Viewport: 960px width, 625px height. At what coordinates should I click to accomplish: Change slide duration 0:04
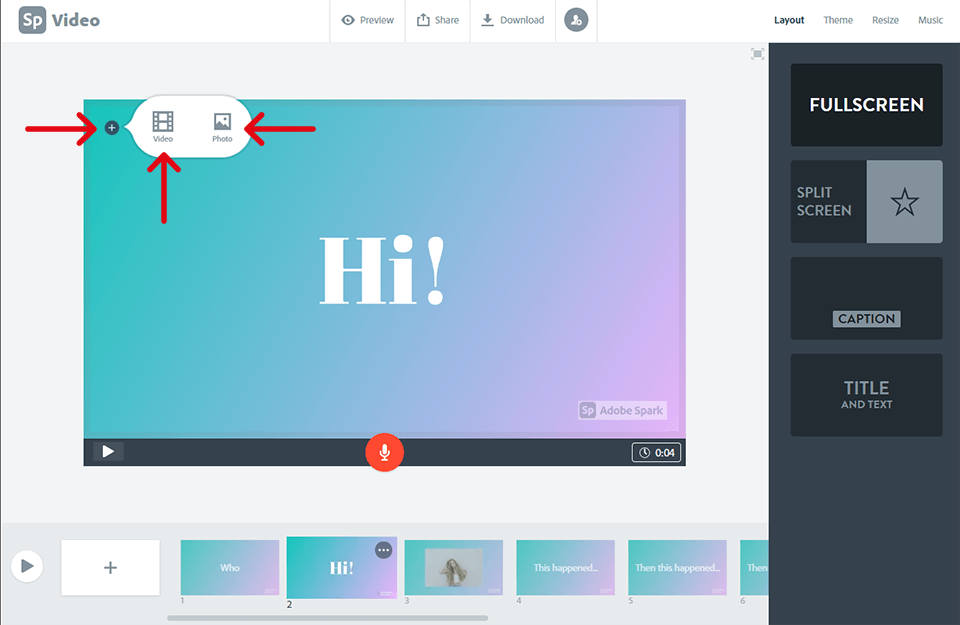[656, 452]
